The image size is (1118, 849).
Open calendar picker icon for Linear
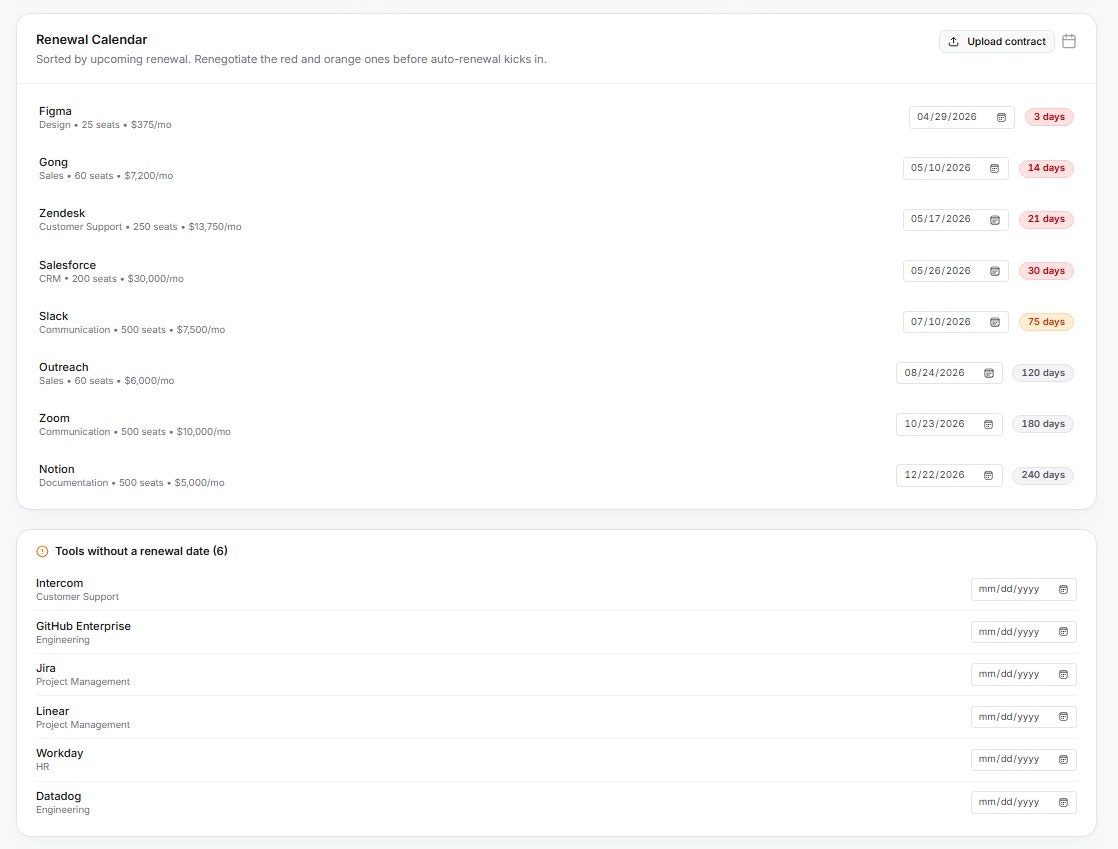point(1063,717)
